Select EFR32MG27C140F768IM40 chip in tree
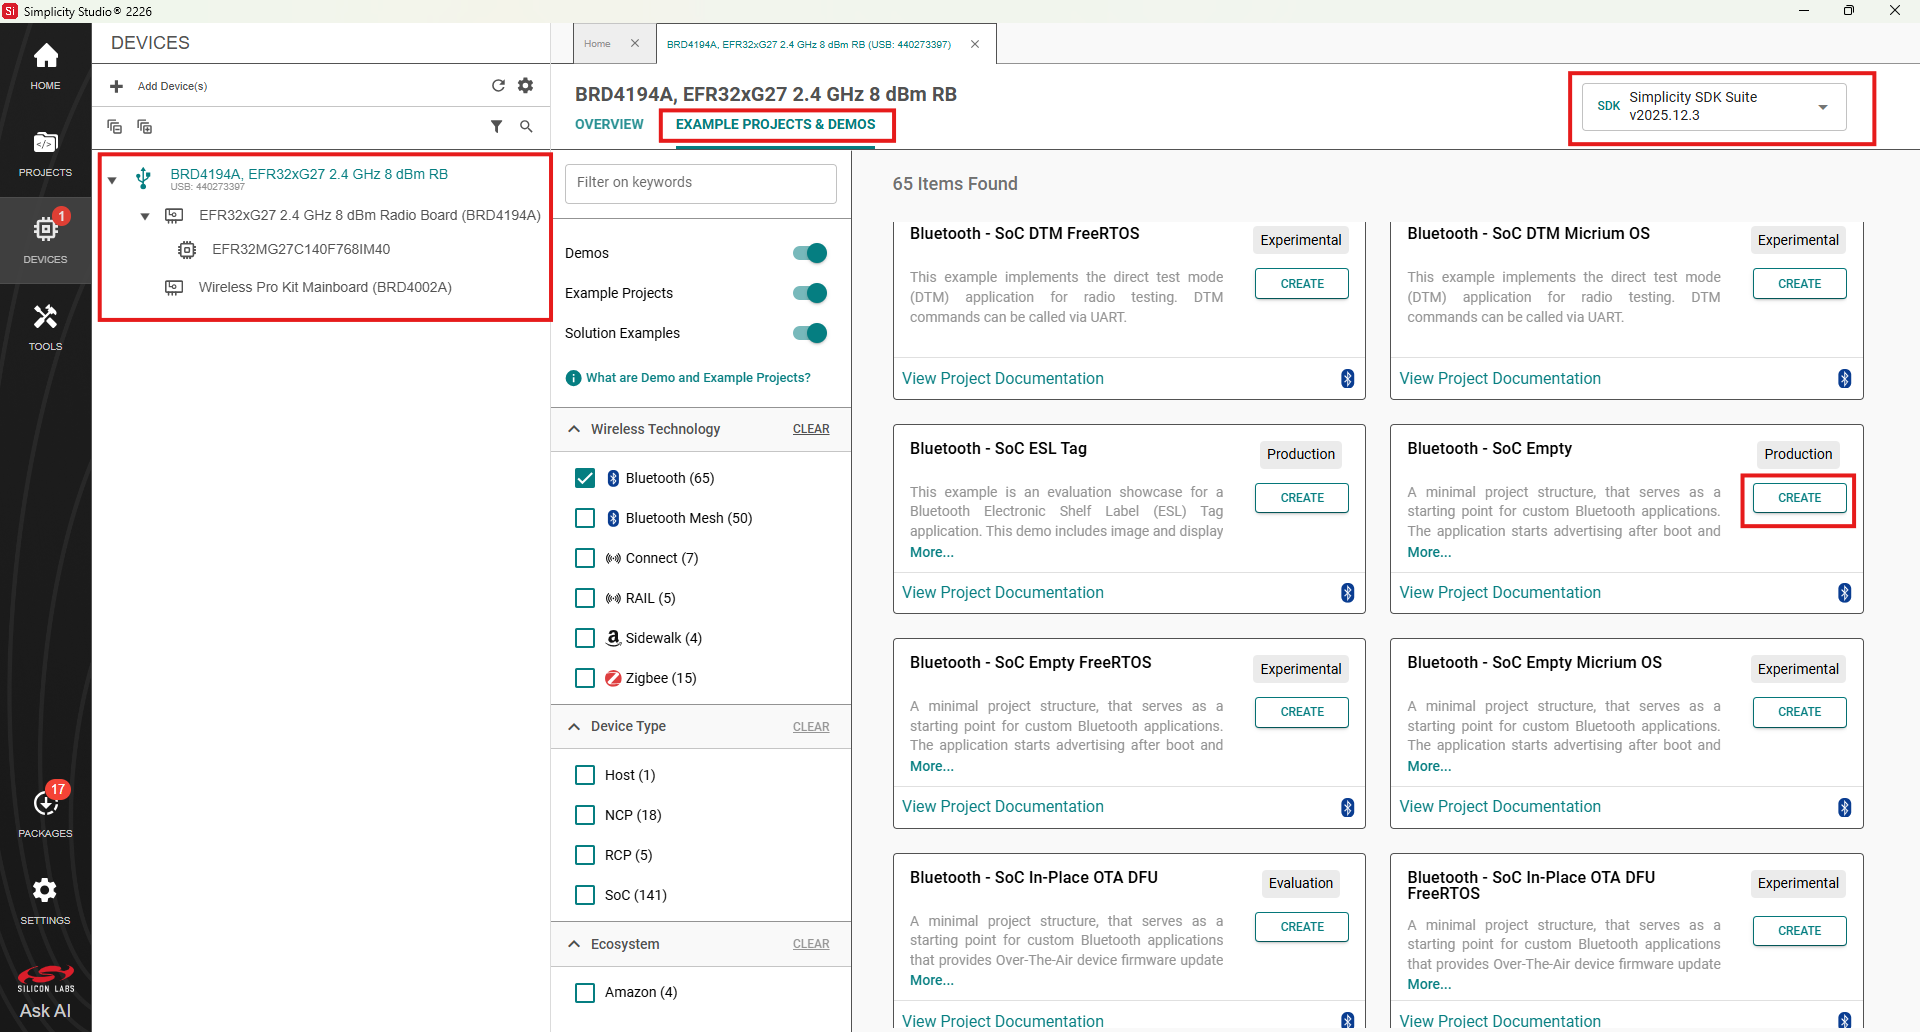 pyautogui.click(x=301, y=249)
